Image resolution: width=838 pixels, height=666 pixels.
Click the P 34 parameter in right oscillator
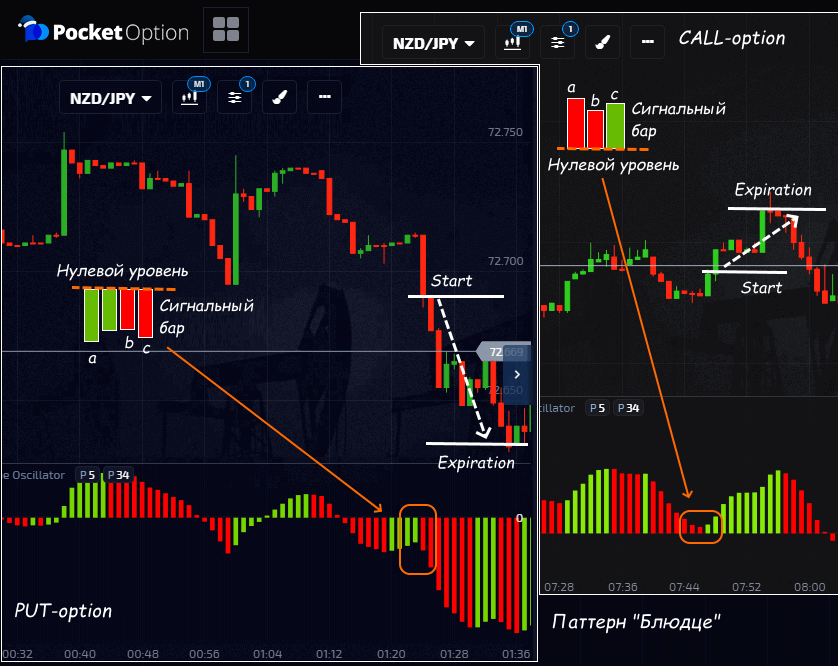pos(627,408)
